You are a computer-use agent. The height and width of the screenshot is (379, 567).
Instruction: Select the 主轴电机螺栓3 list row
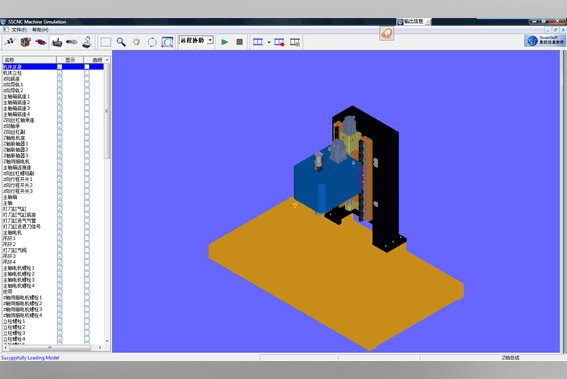click(x=54, y=280)
